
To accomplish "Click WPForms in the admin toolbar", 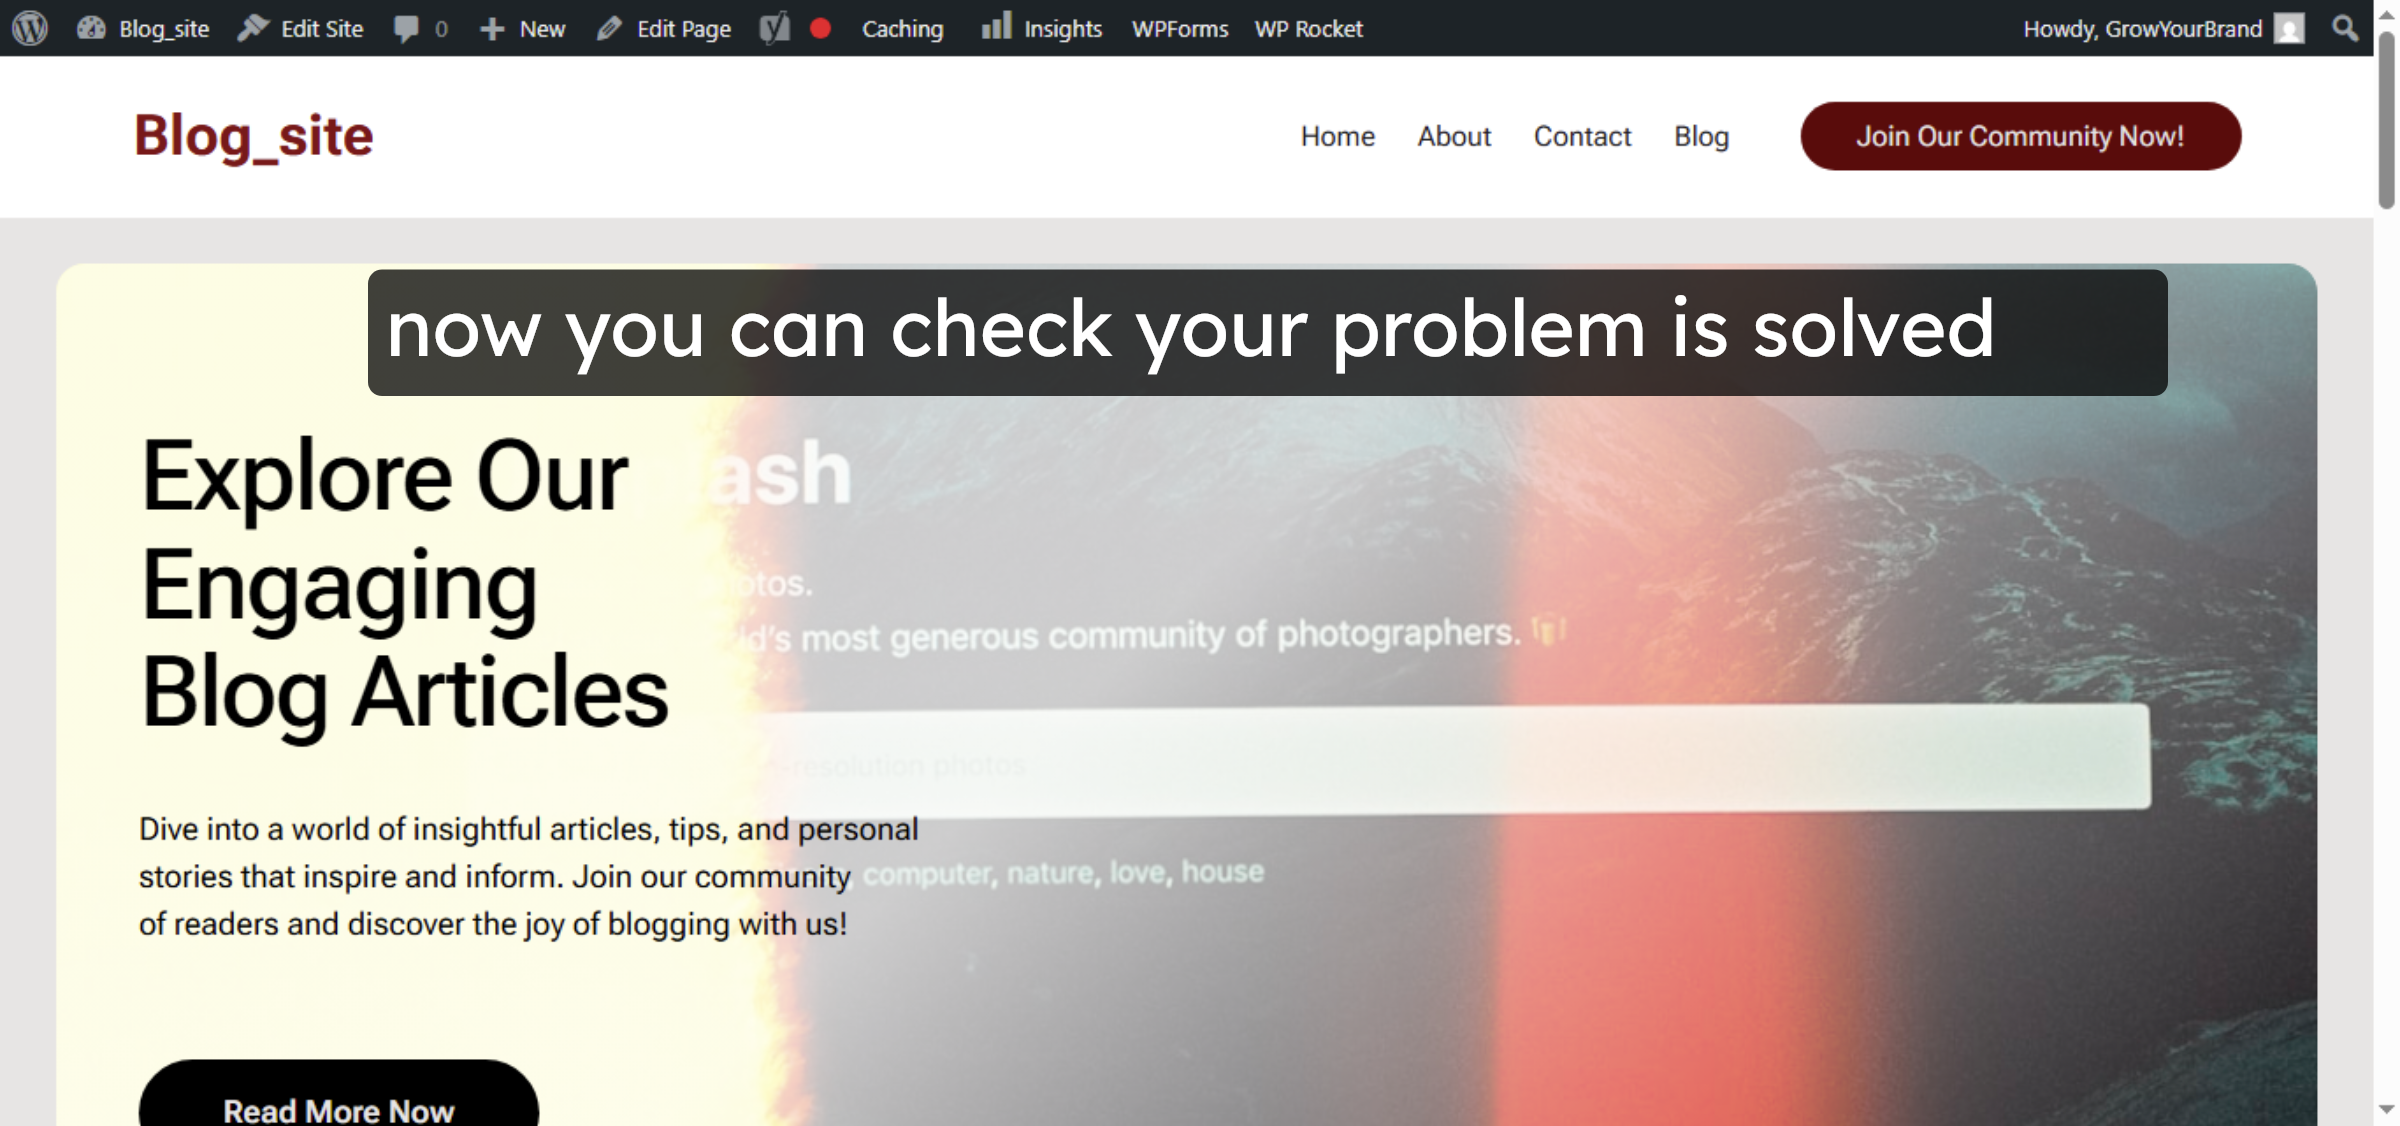I will tap(1179, 28).
